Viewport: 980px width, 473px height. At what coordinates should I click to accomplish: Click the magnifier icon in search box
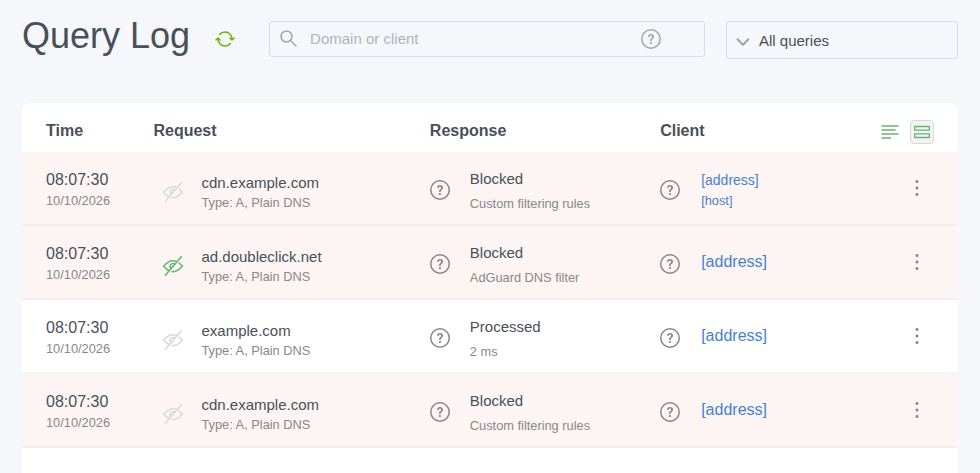(288, 39)
